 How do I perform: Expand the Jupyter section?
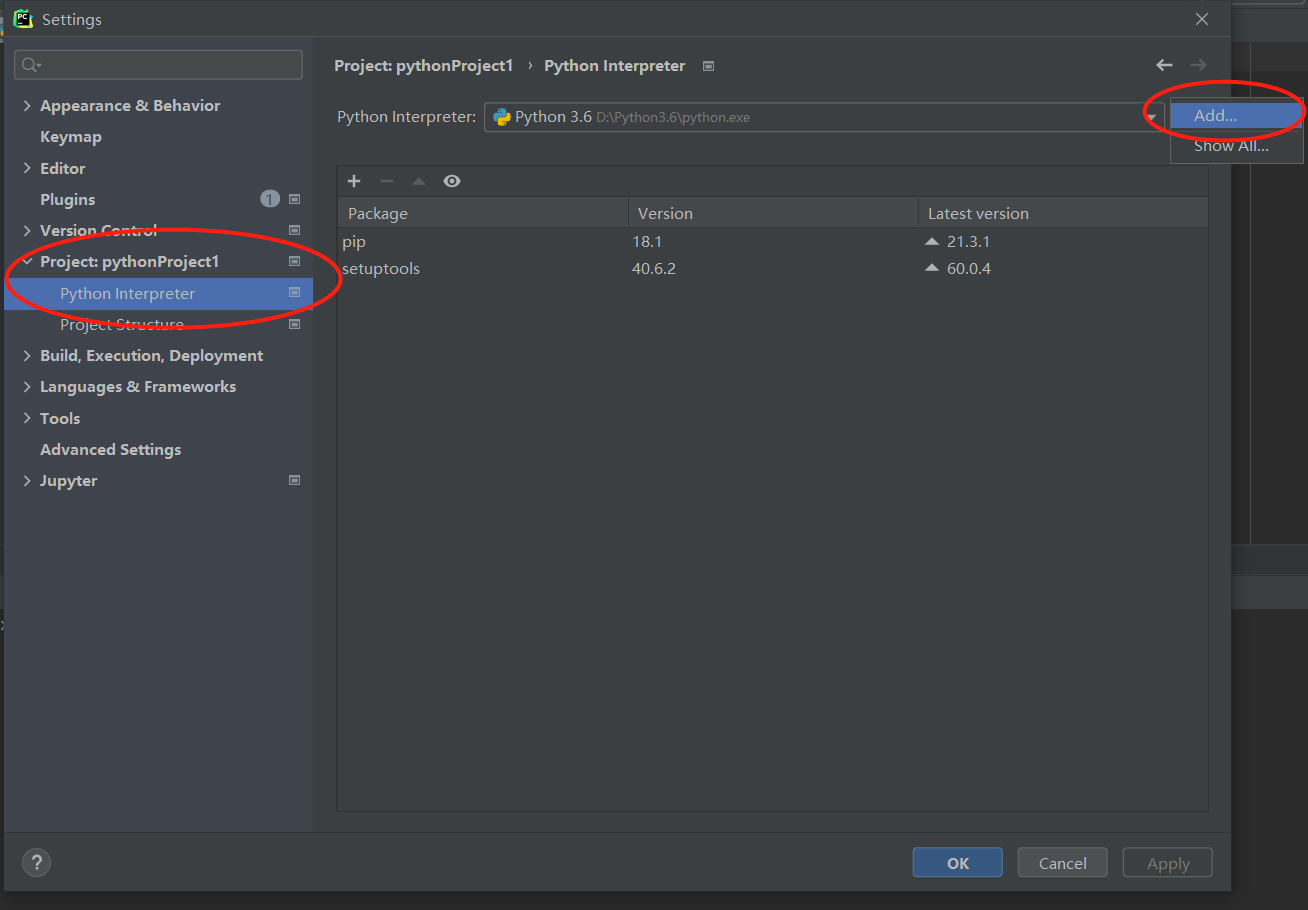[27, 480]
